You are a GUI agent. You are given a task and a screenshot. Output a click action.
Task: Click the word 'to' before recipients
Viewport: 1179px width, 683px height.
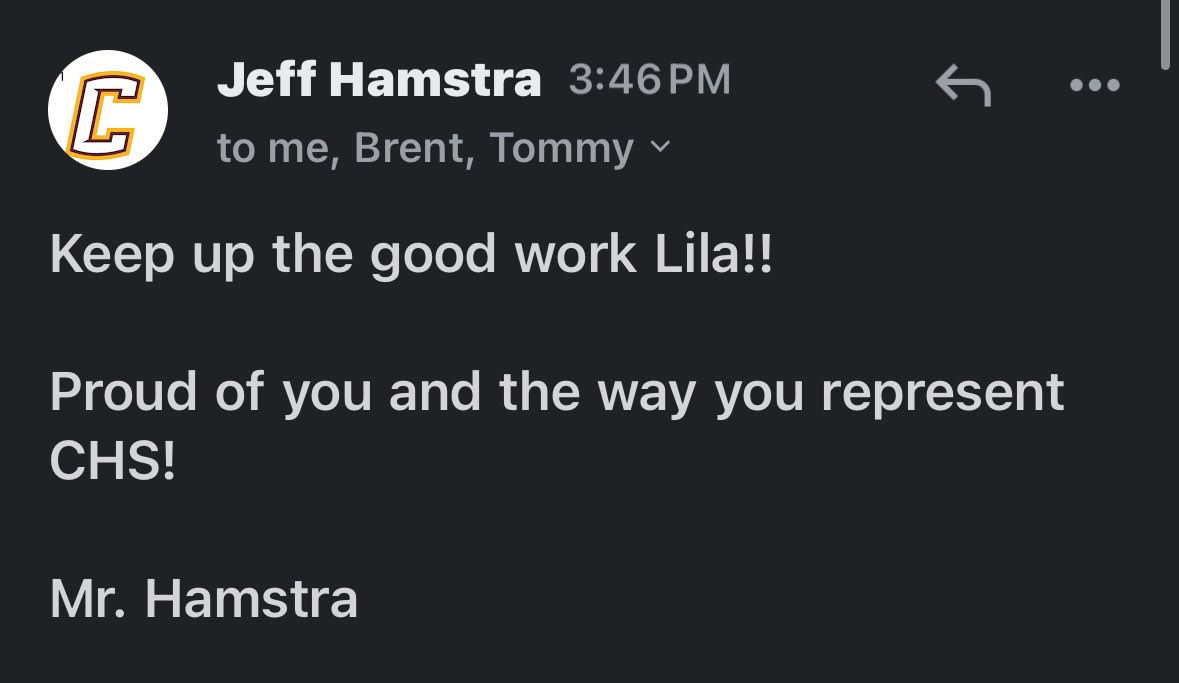pyautogui.click(x=236, y=148)
